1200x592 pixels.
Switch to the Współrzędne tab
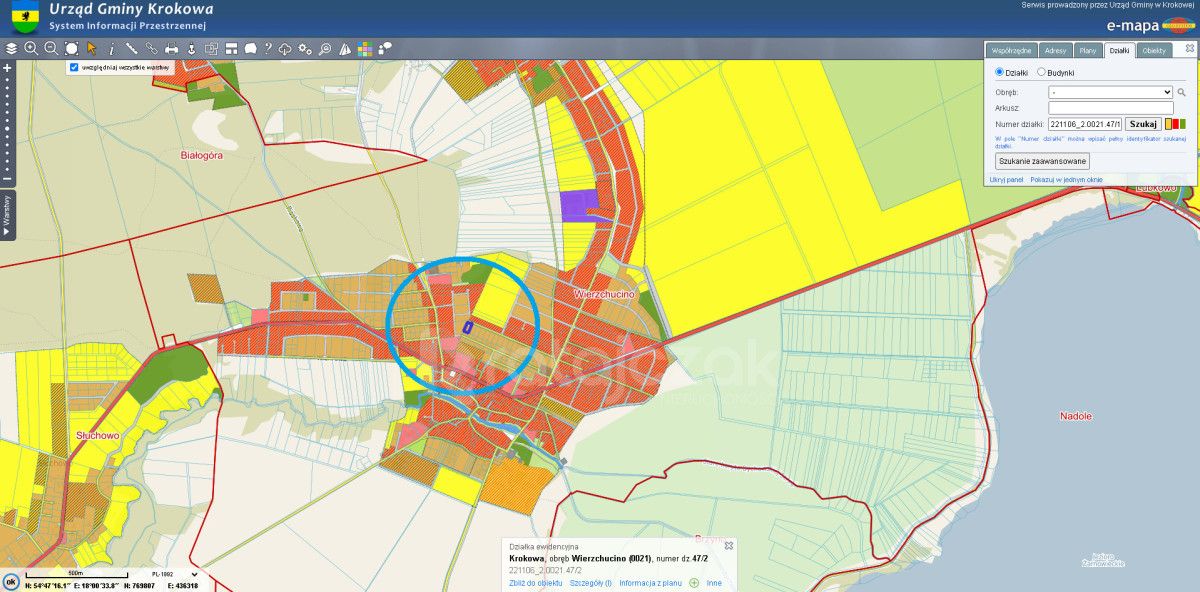point(1011,50)
